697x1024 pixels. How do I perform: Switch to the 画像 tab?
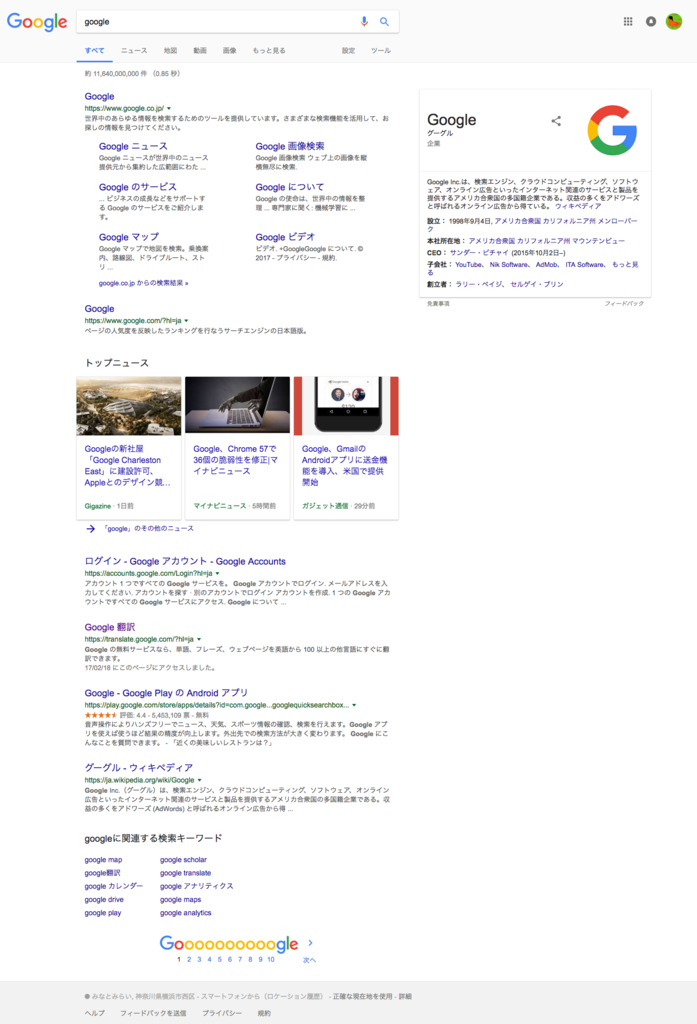229,50
